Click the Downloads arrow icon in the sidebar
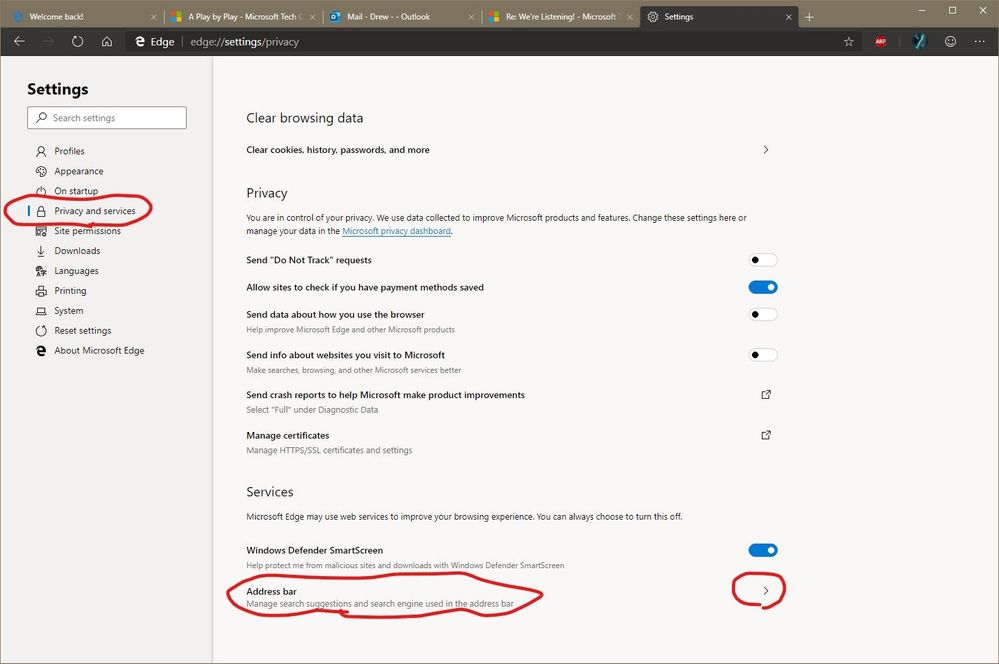This screenshot has height=664, width=999. pyautogui.click(x=41, y=250)
